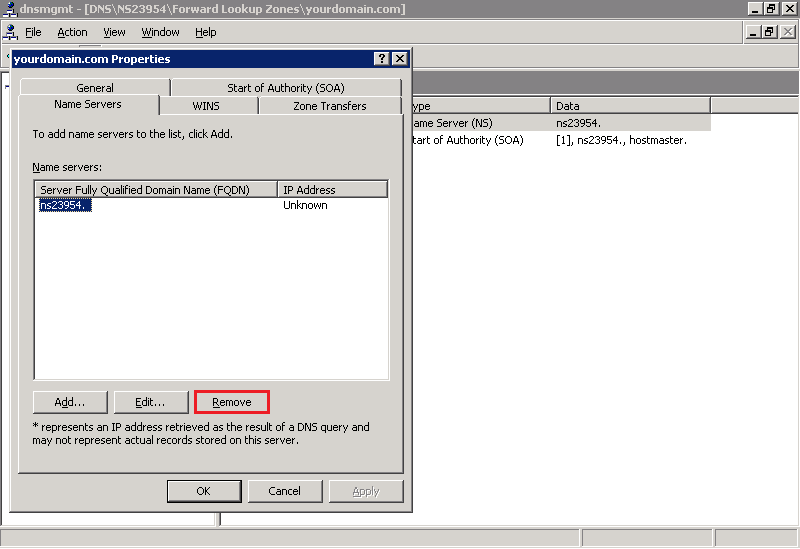The height and width of the screenshot is (549, 800).
Task: Select the Name Servers tab
Action: click(x=88, y=104)
